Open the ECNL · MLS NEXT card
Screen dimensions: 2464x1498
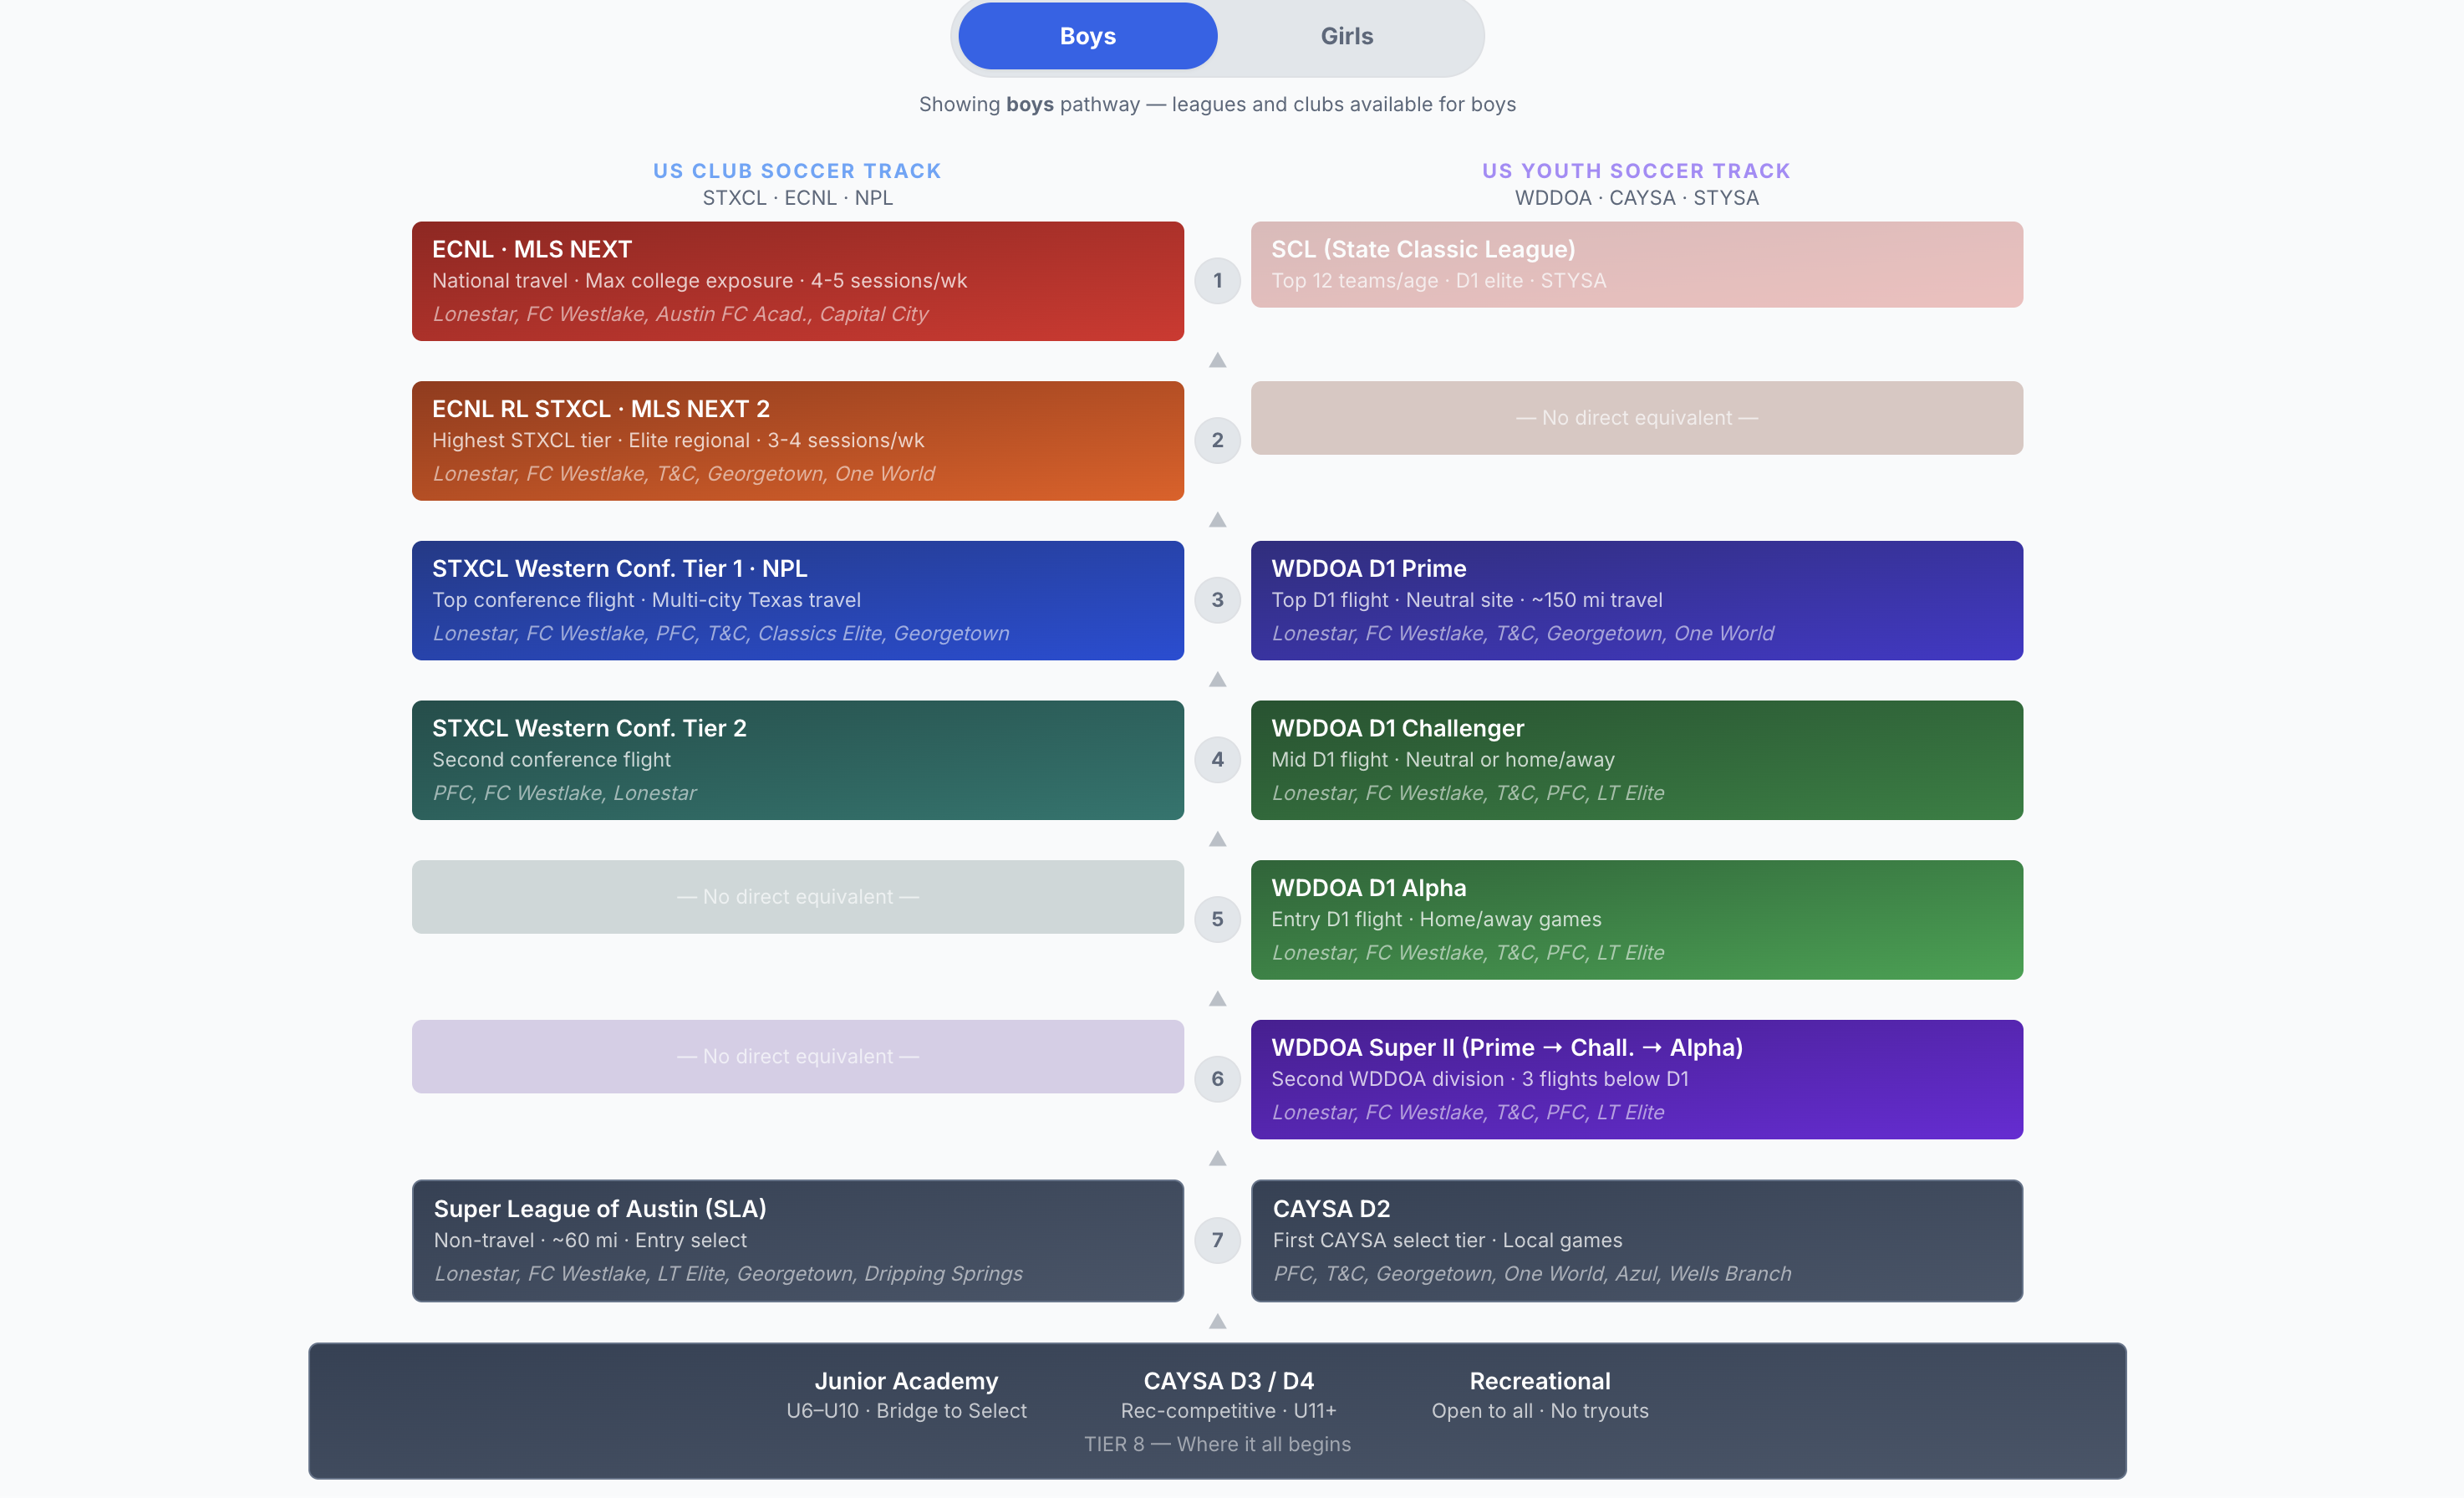click(797, 281)
